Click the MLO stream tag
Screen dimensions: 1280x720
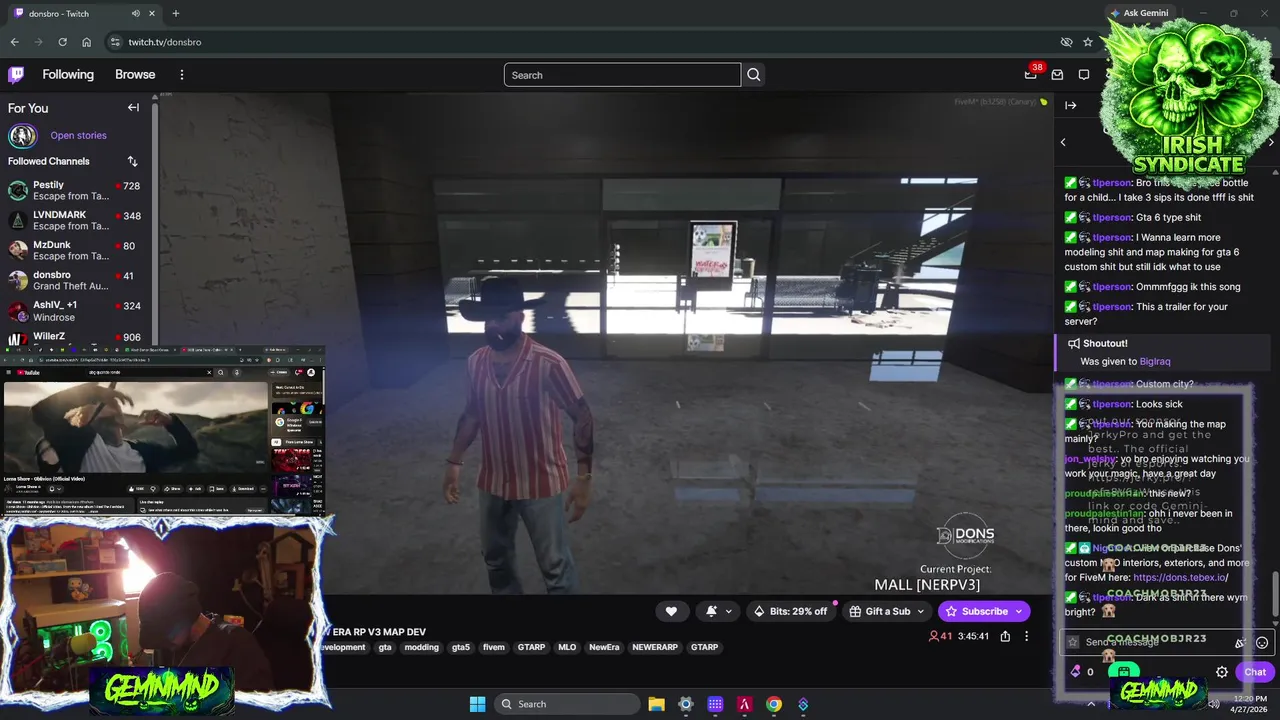(x=567, y=647)
